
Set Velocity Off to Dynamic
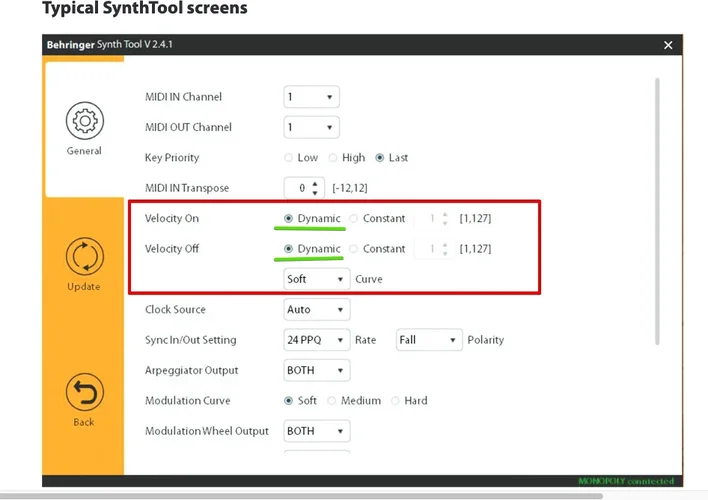(x=289, y=249)
